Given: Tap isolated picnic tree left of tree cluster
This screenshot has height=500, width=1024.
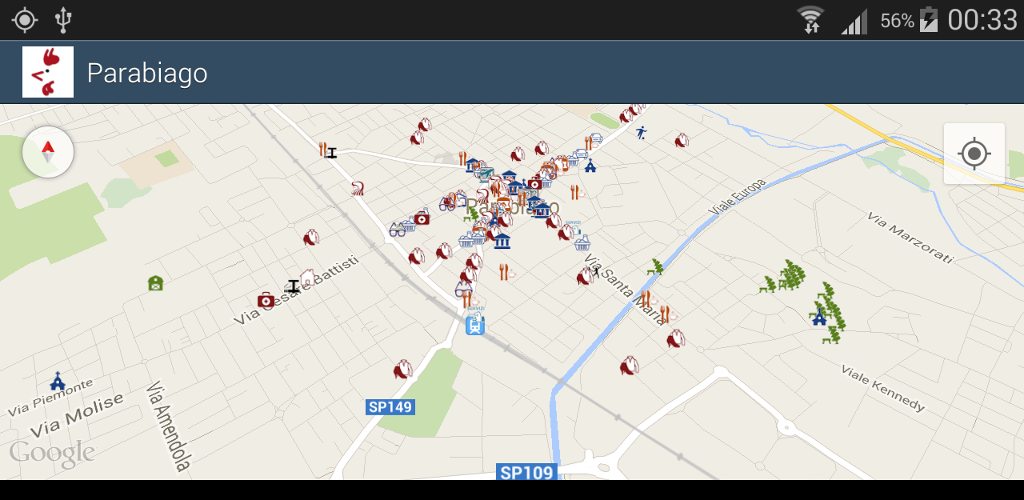Looking at the screenshot, I should (x=769, y=284).
